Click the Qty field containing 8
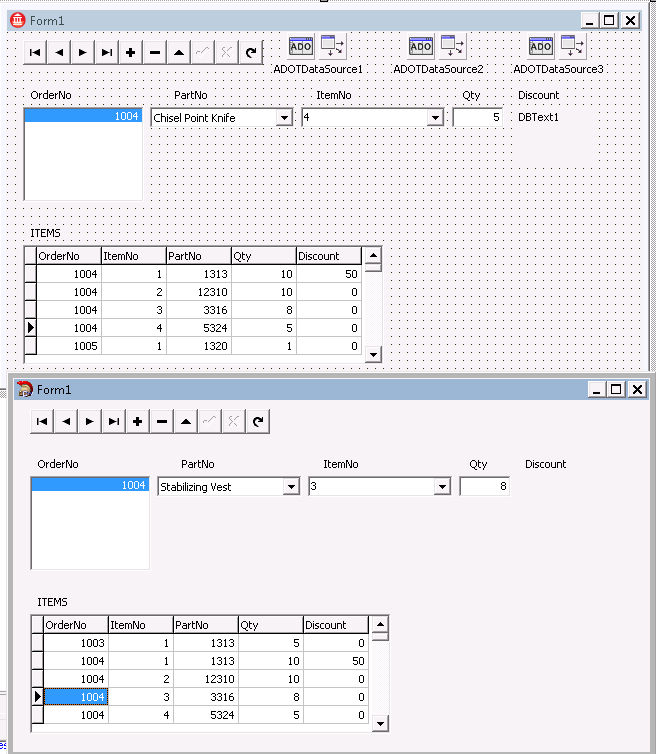This screenshot has width=656, height=754. click(484, 486)
